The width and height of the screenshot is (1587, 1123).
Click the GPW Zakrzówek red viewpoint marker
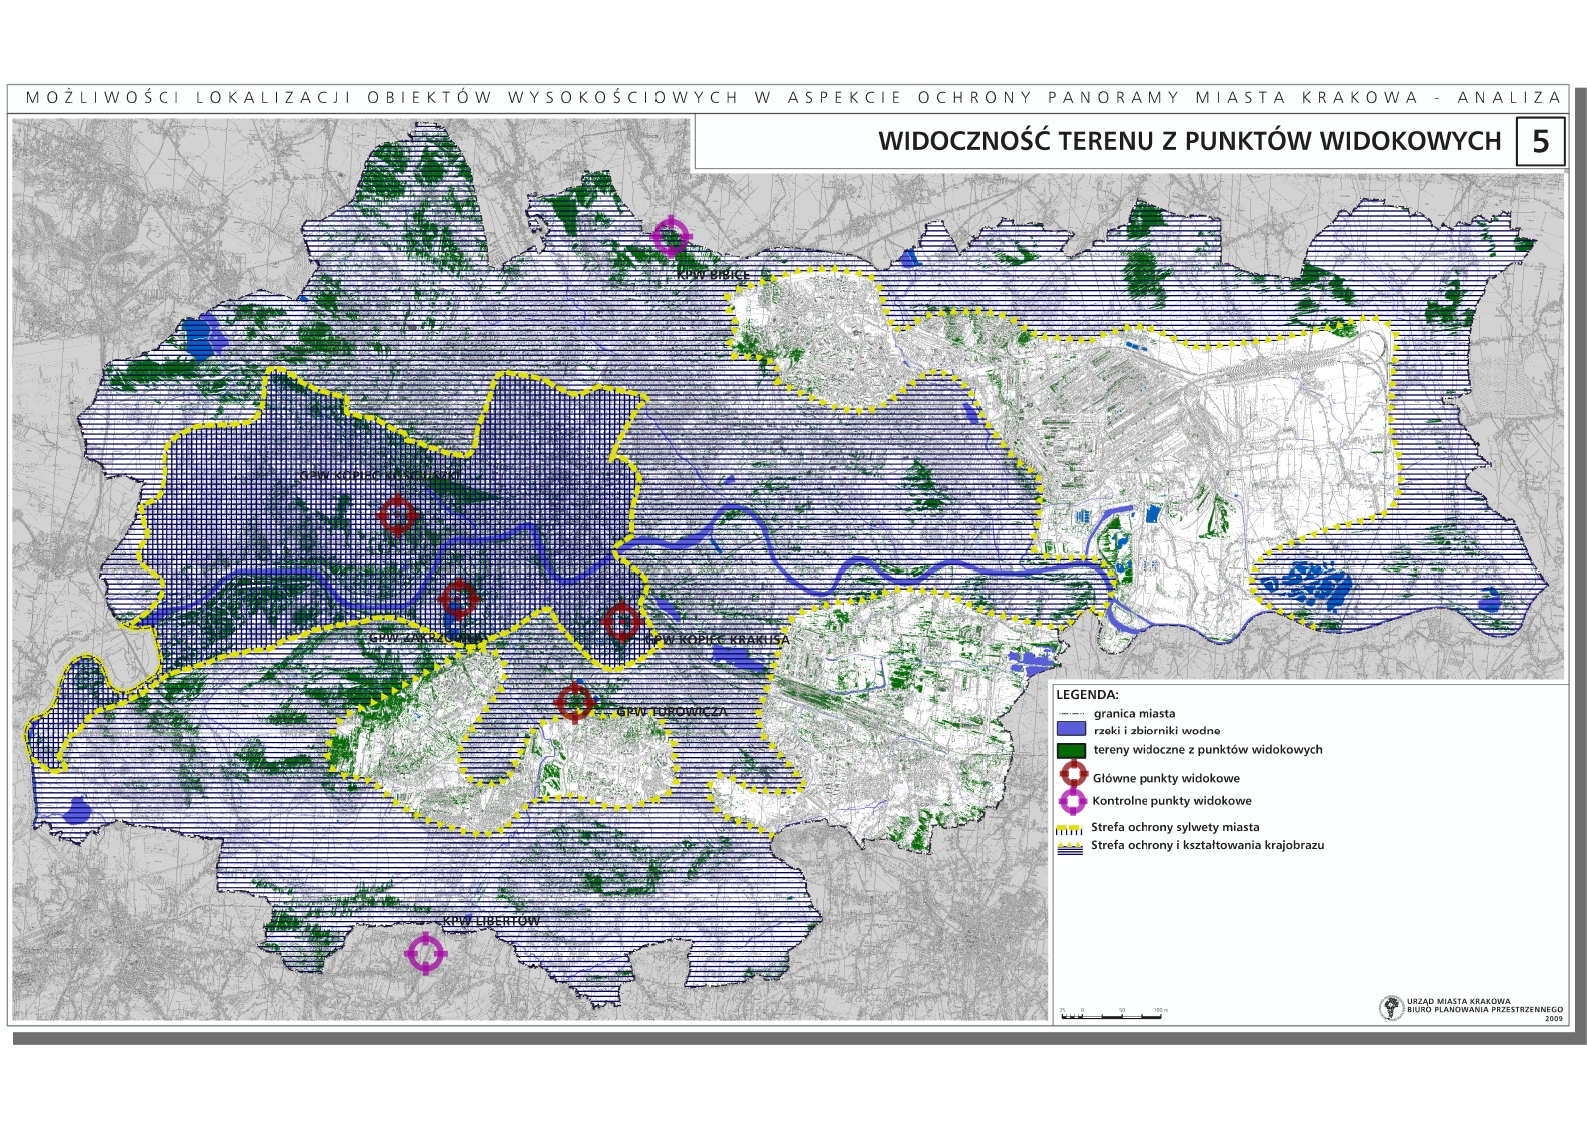pos(459,599)
